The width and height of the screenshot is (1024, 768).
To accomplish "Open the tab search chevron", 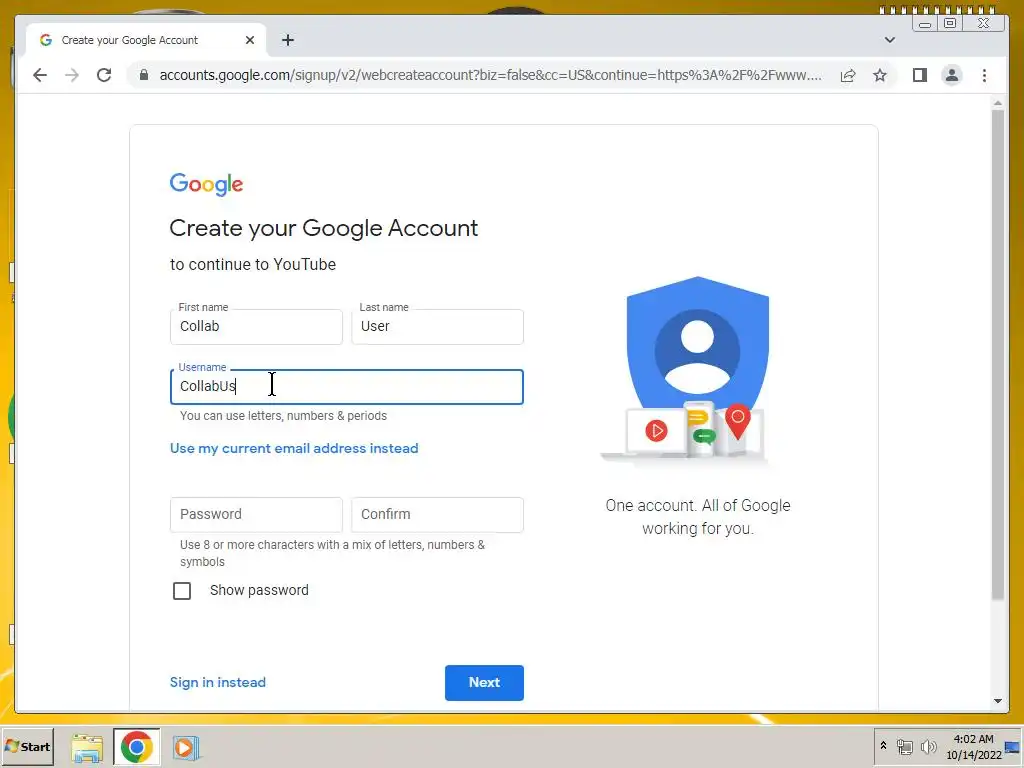I will [889, 40].
